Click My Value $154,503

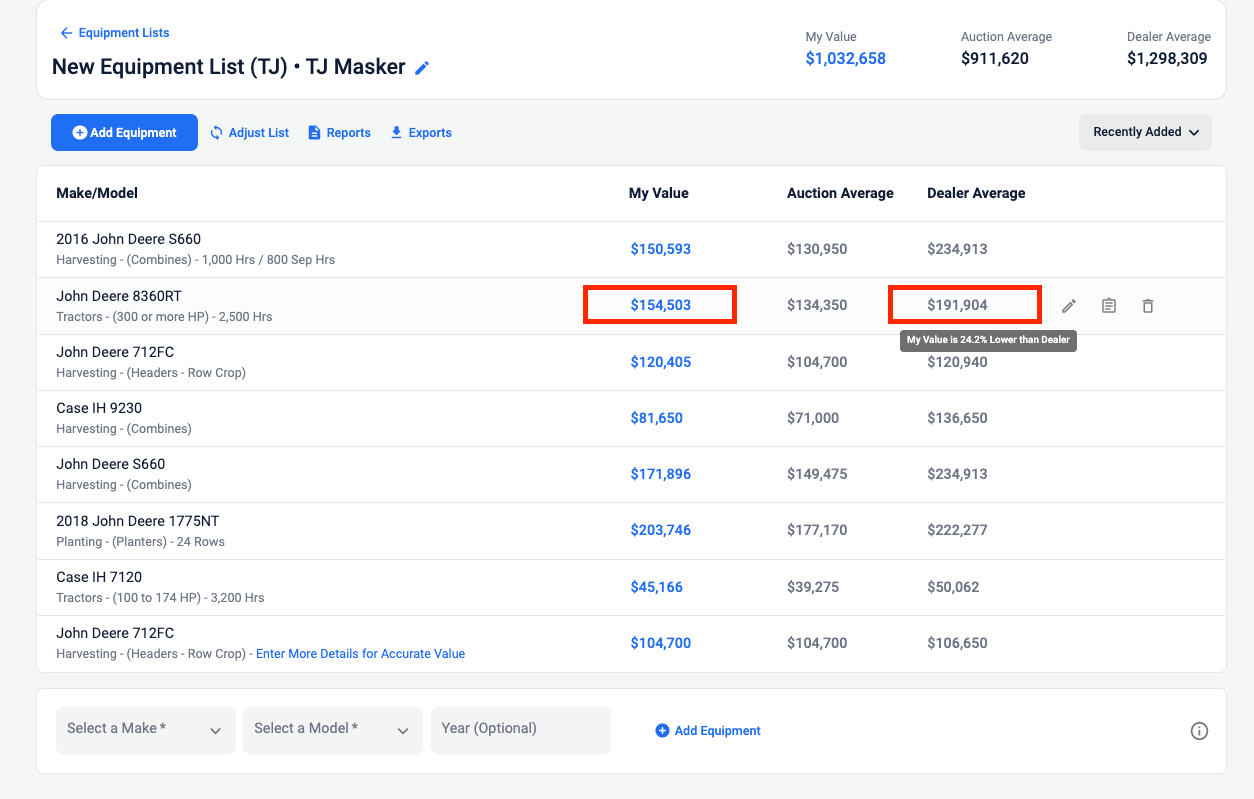tap(660, 305)
